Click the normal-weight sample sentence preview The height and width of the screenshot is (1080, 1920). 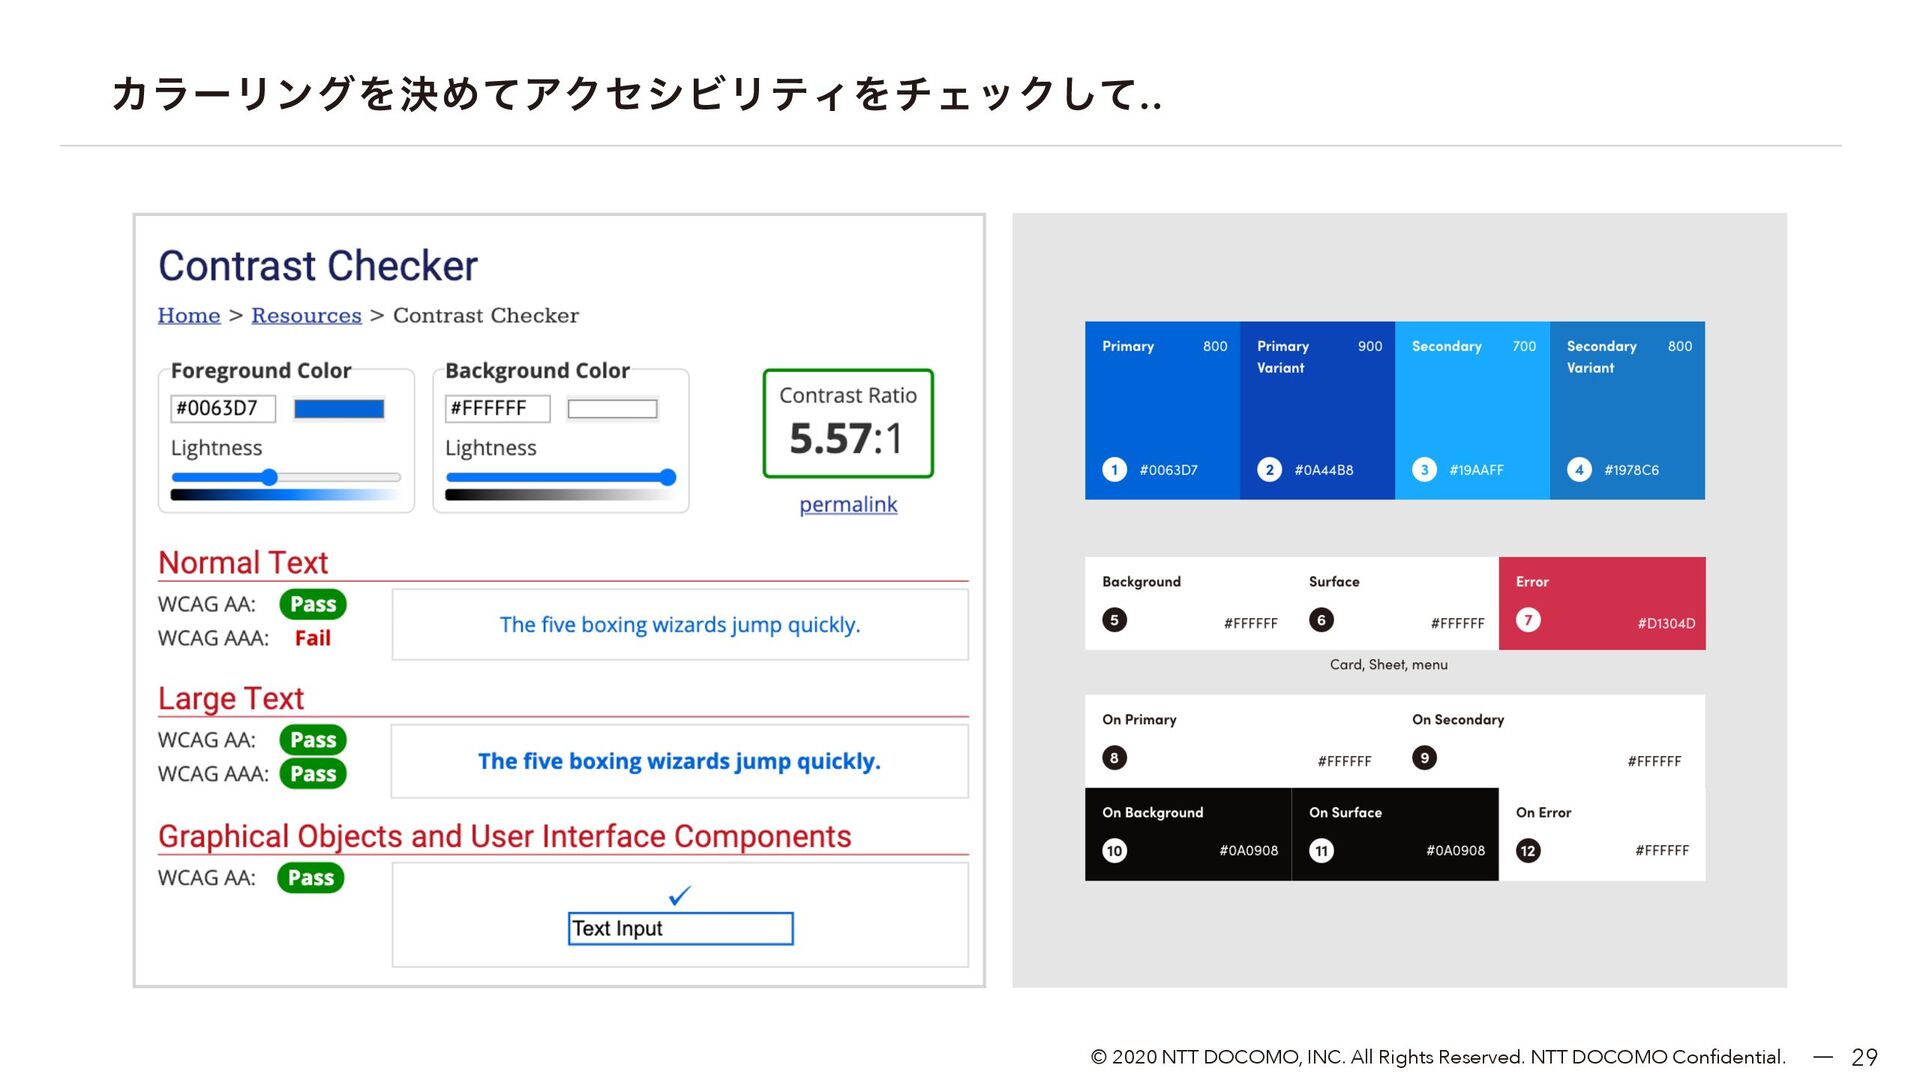pos(680,625)
